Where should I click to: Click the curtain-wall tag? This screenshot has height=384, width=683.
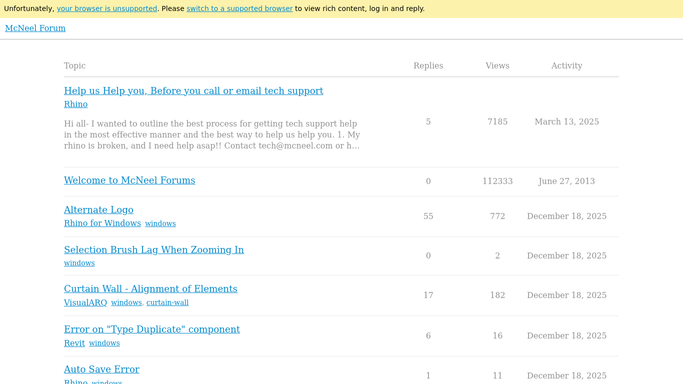point(167,303)
